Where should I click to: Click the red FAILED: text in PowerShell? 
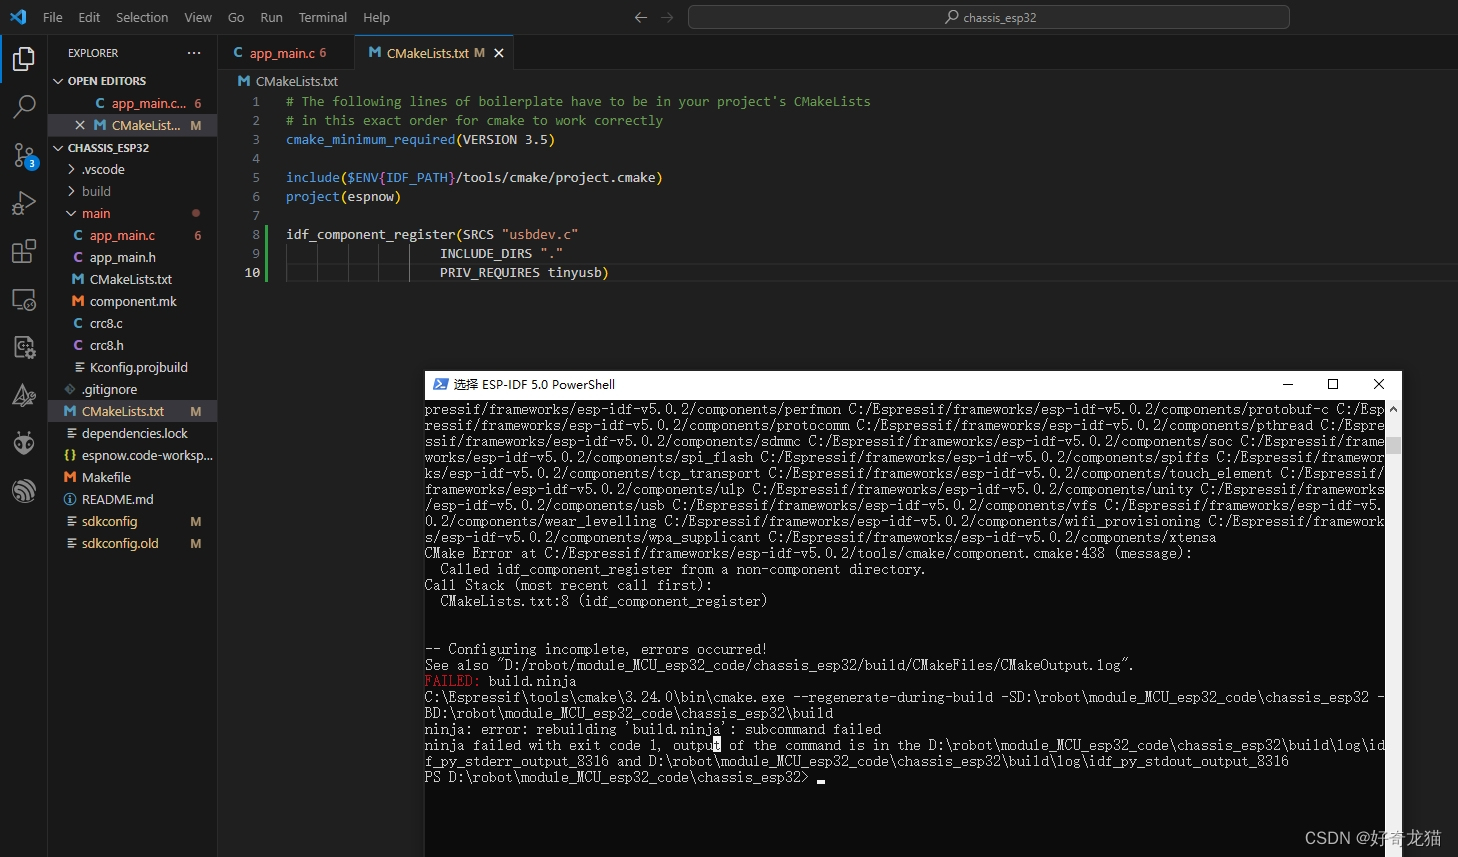click(452, 682)
